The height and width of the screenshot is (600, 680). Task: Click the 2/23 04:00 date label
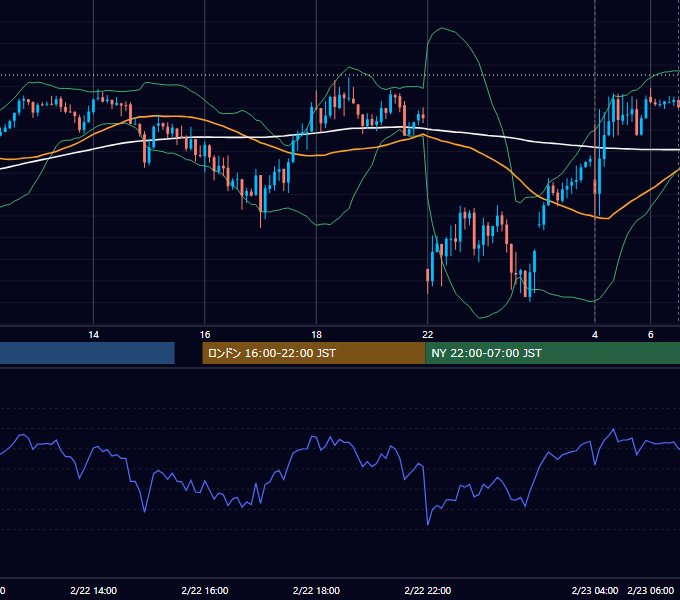(x=595, y=590)
